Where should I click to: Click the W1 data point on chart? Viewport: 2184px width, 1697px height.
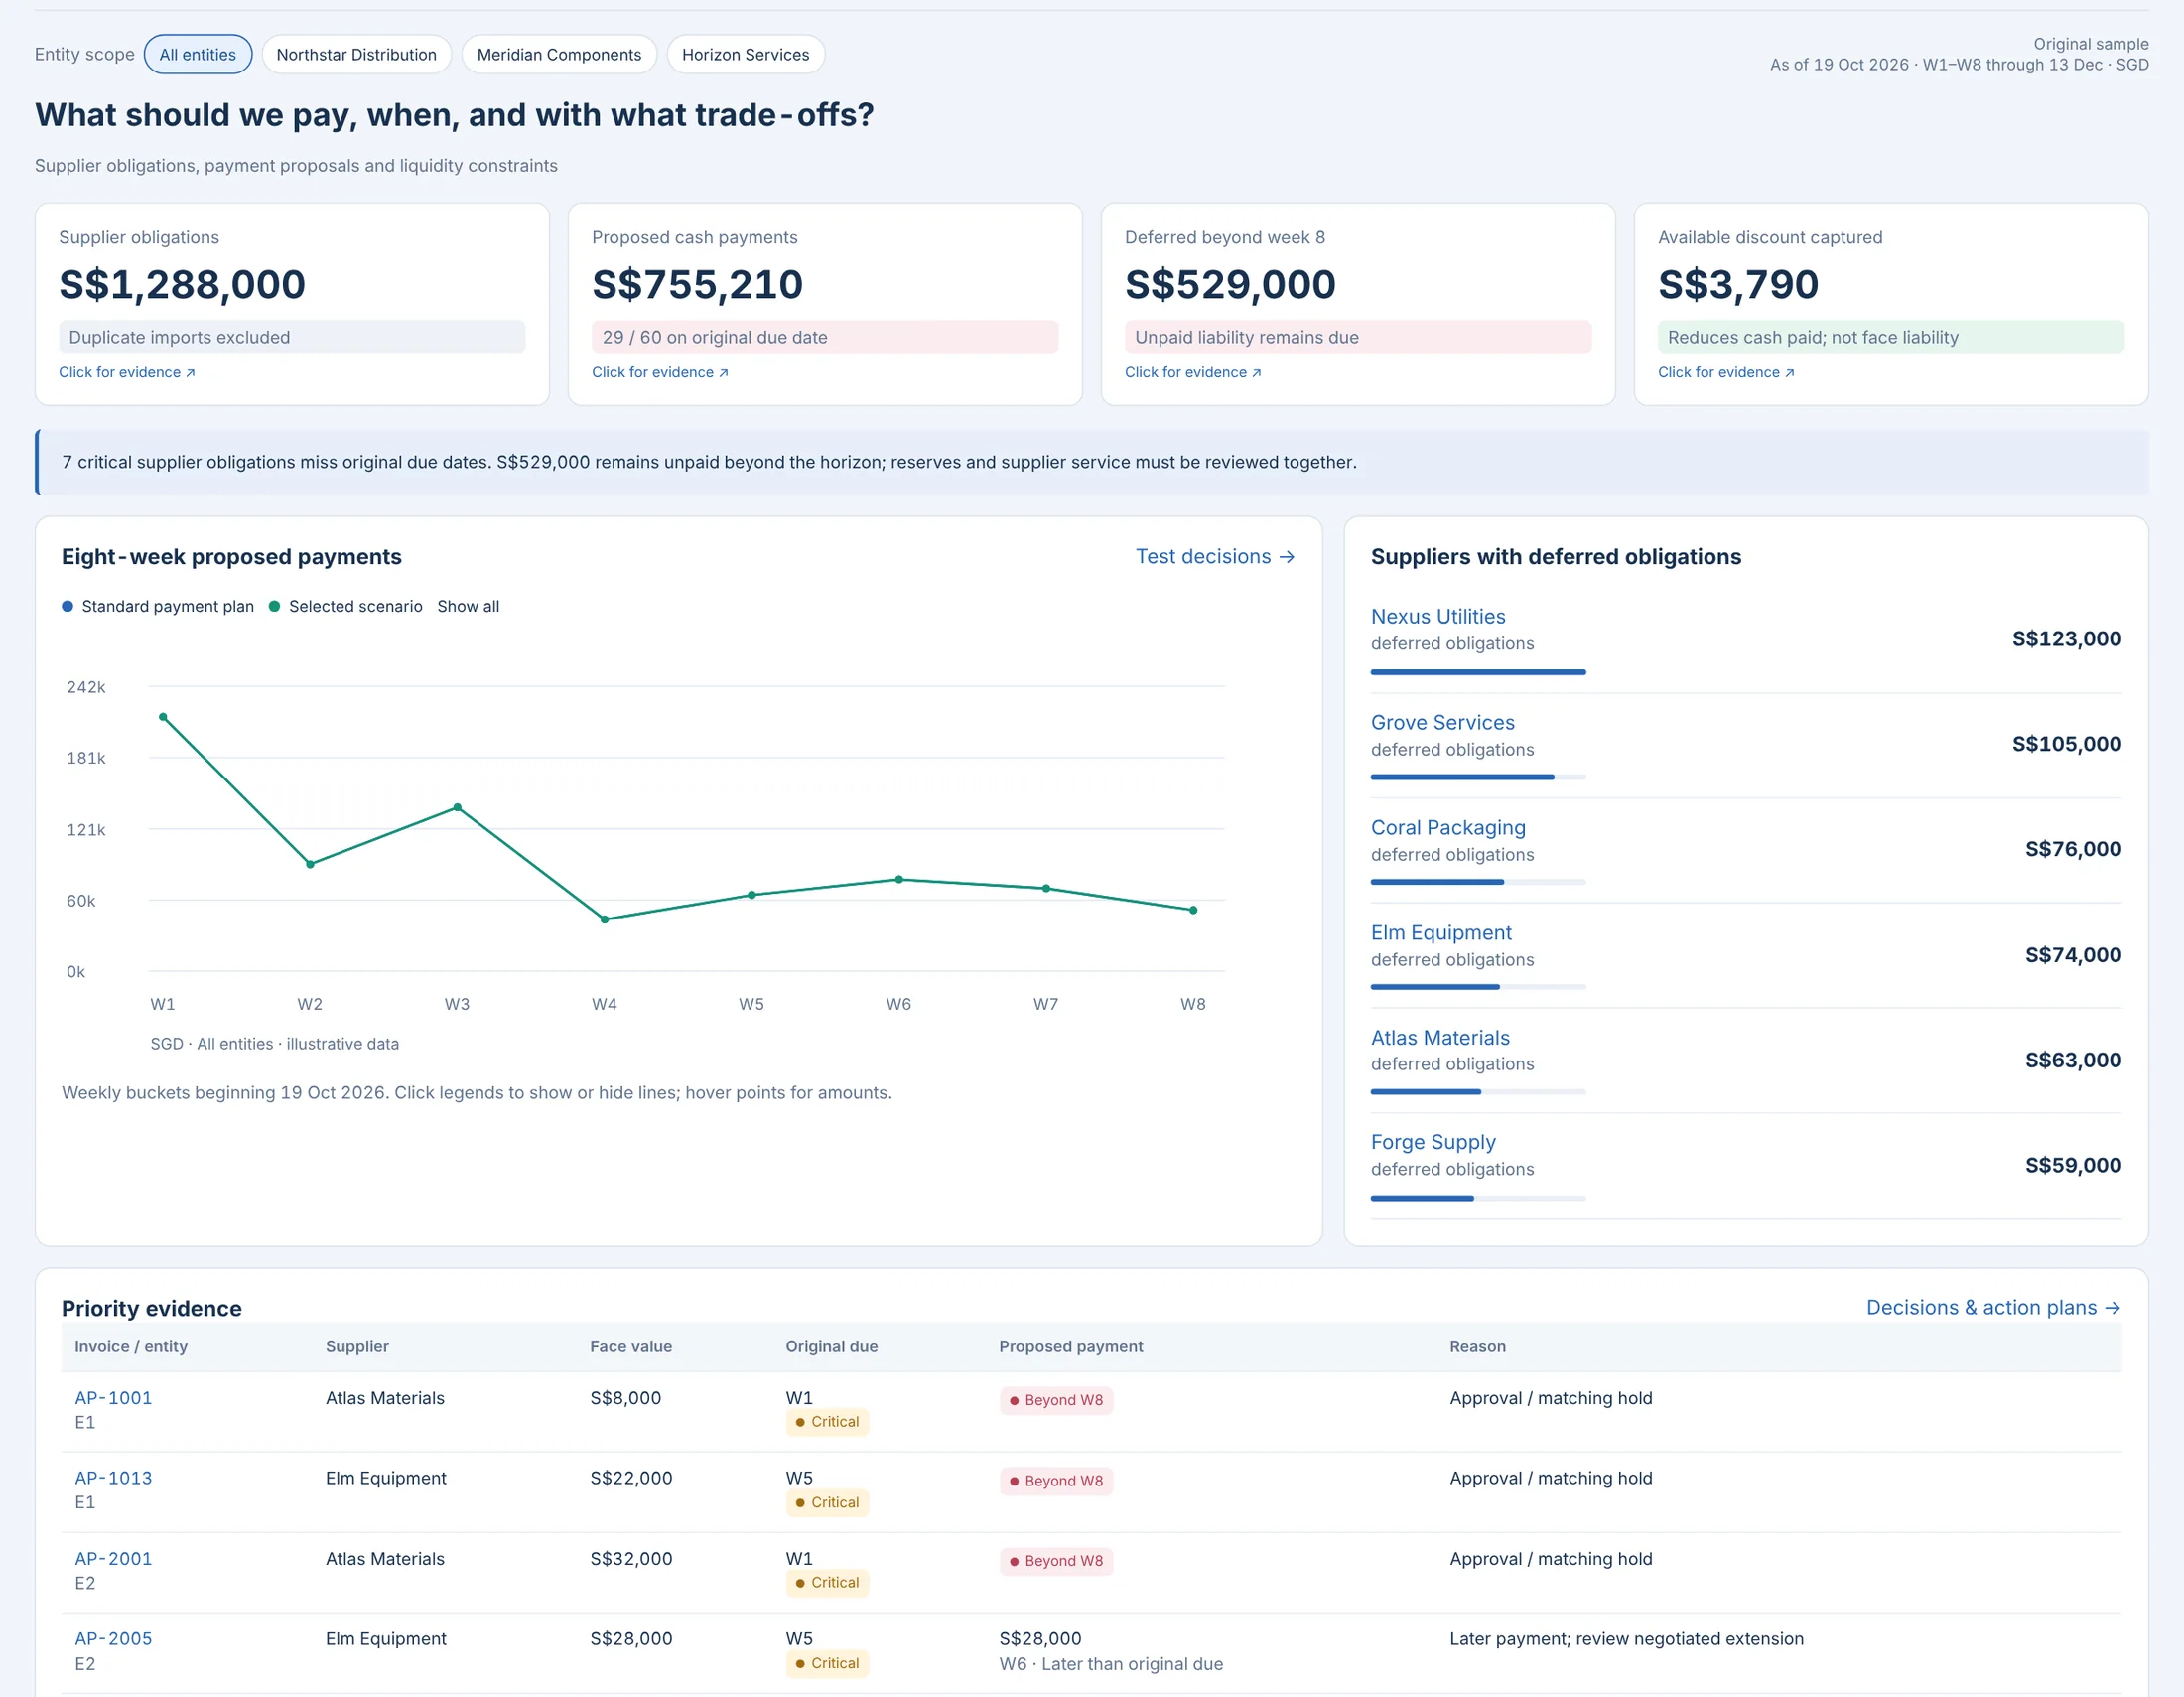coord(163,717)
